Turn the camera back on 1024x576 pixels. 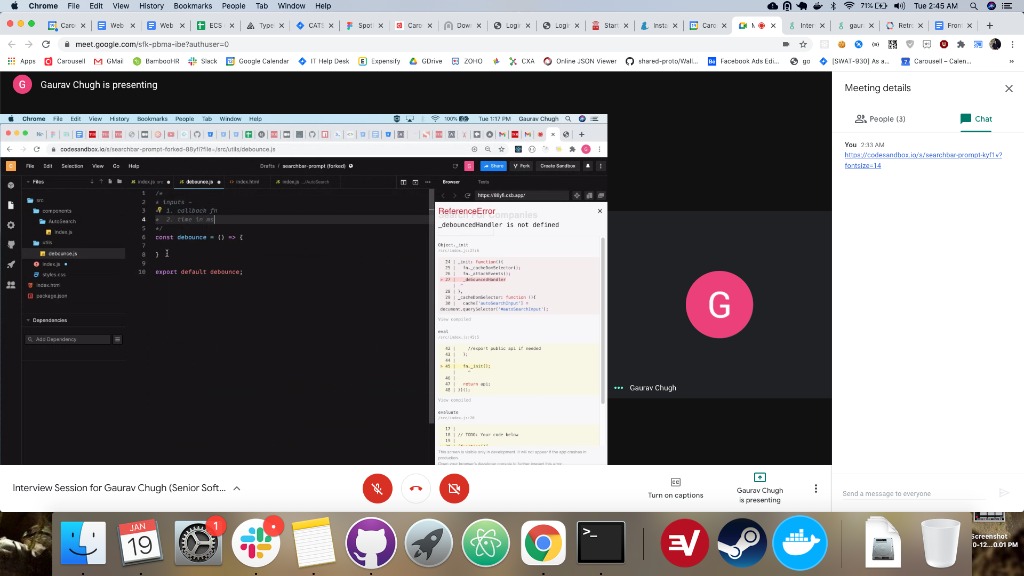click(454, 489)
